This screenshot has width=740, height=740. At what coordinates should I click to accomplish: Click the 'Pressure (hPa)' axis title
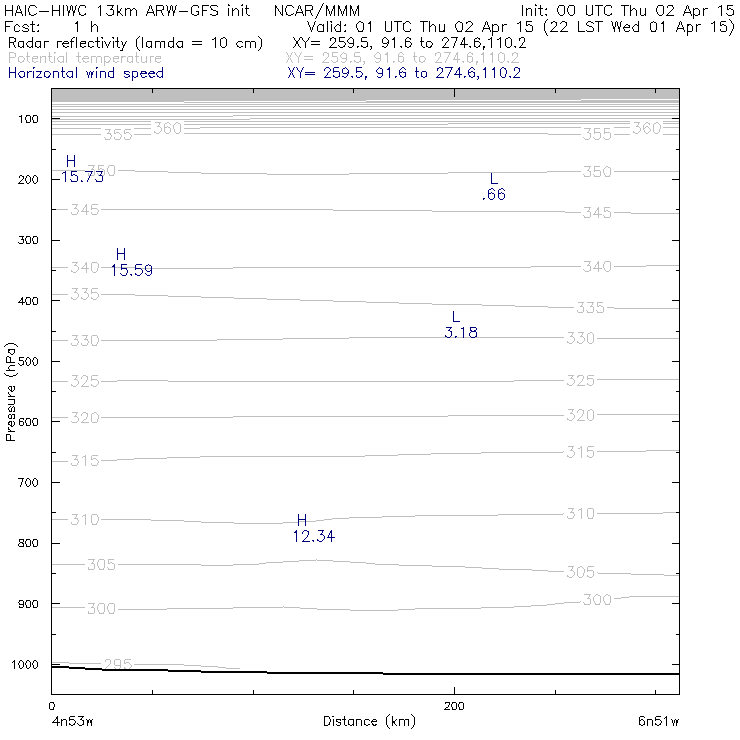point(10,392)
